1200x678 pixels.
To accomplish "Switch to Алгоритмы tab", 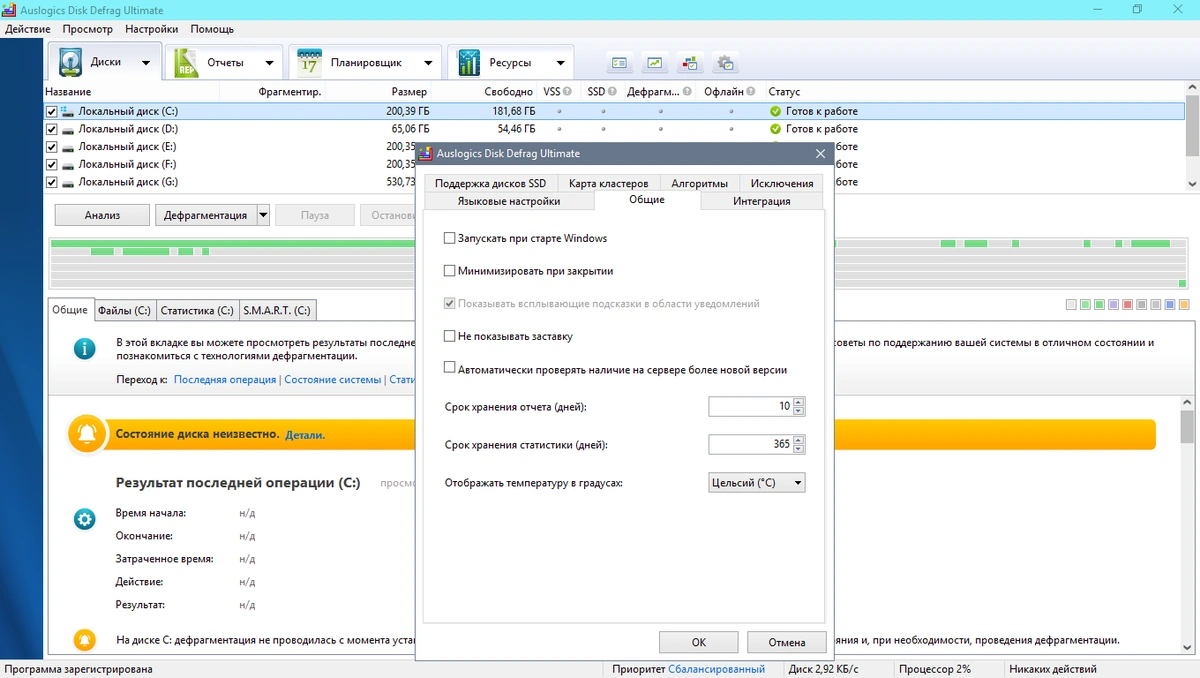I will pyautogui.click(x=700, y=183).
